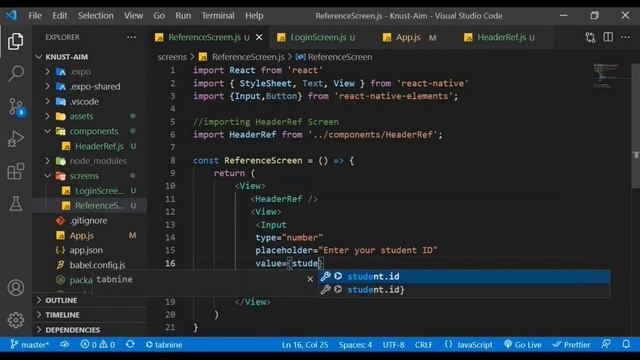Open the Run and Debug view
The image size is (640, 360).
point(16,139)
